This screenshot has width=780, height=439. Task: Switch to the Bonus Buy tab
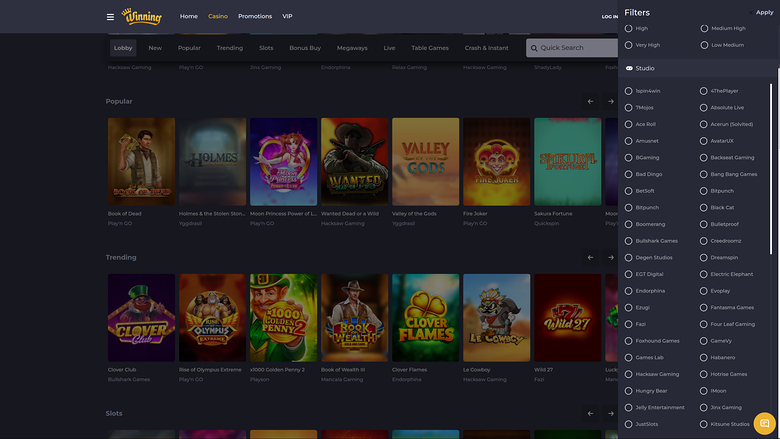[305, 48]
